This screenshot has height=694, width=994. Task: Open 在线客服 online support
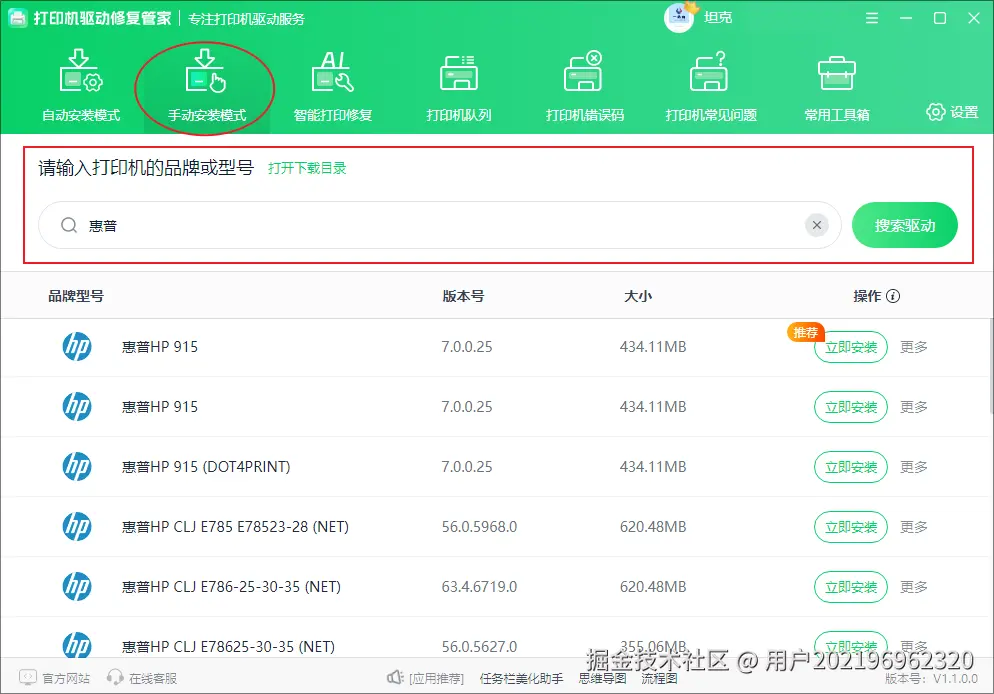(x=141, y=678)
